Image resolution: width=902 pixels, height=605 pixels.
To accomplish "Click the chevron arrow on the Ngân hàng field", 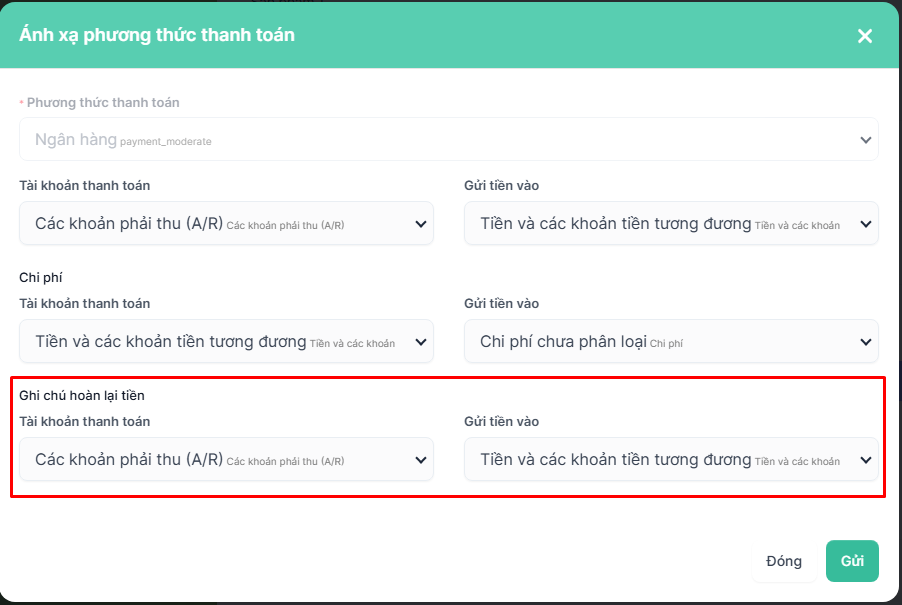I will (x=866, y=140).
